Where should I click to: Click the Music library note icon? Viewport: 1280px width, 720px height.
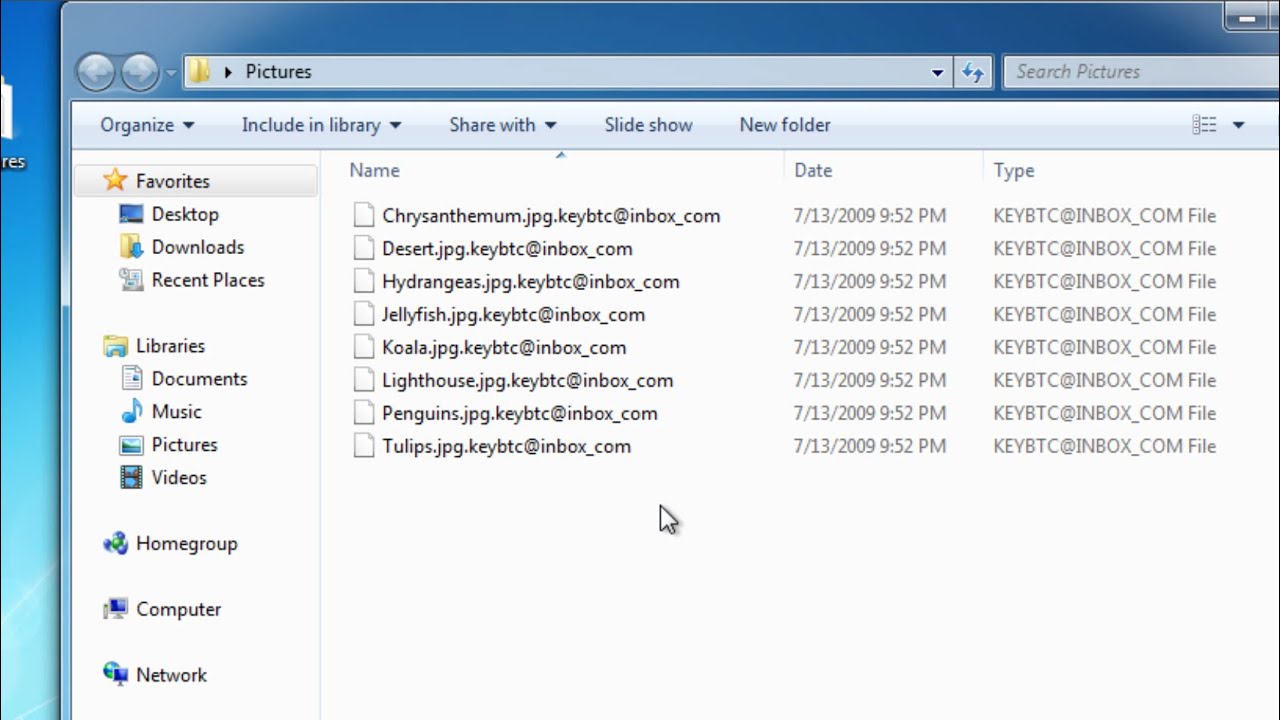point(131,411)
